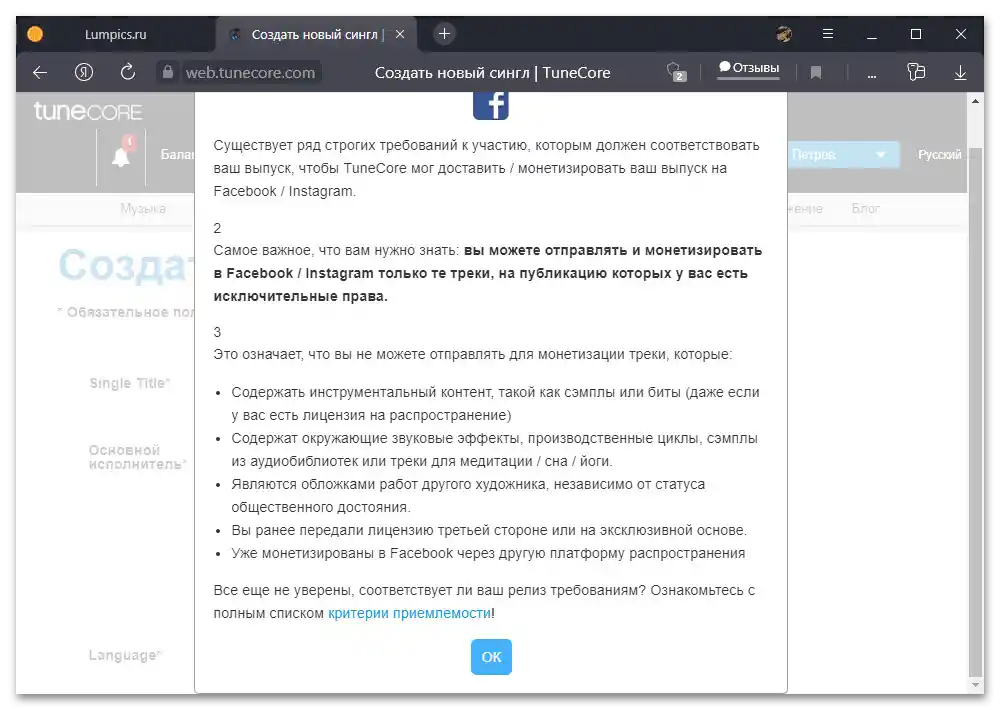Close the Создать новый сингл tab
The height and width of the screenshot is (710, 1000).
(x=400, y=34)
